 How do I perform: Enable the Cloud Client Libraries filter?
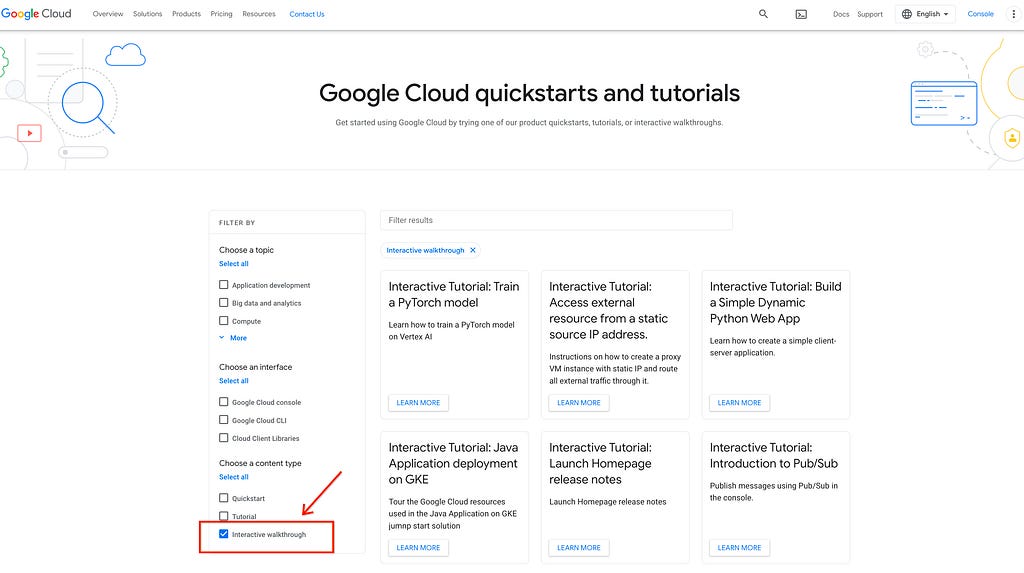point(223,438)
